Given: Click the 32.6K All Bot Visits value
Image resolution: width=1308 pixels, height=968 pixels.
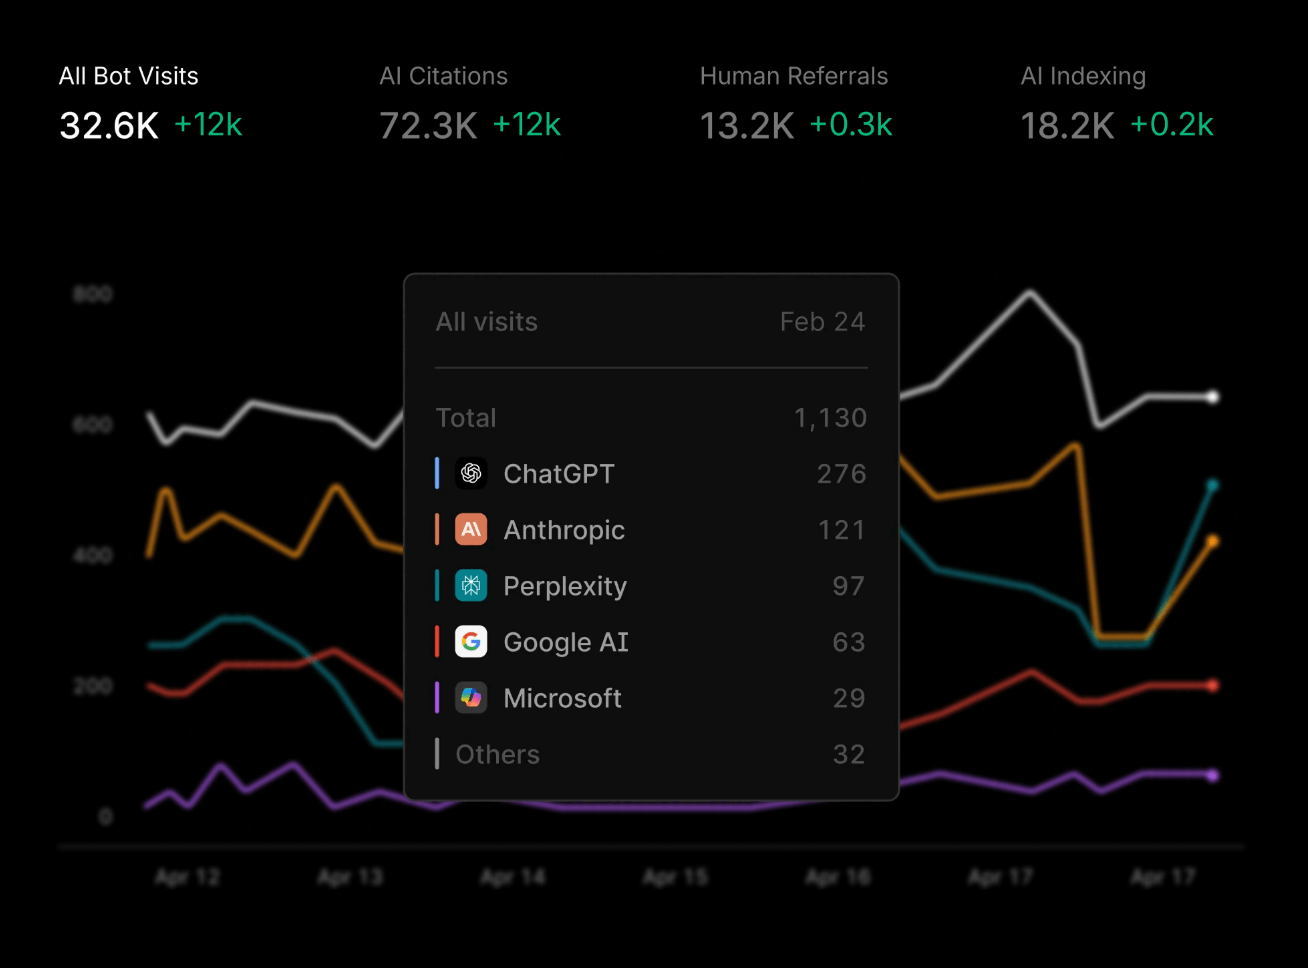Looking at the screenshot, I should [109, 126].
